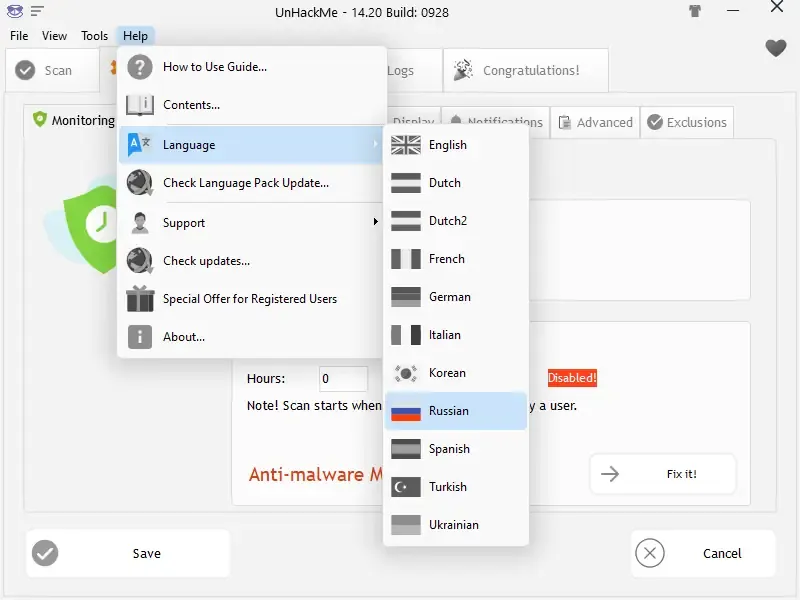Click the Support person icon
800x600 pixels.
point(141,222)
